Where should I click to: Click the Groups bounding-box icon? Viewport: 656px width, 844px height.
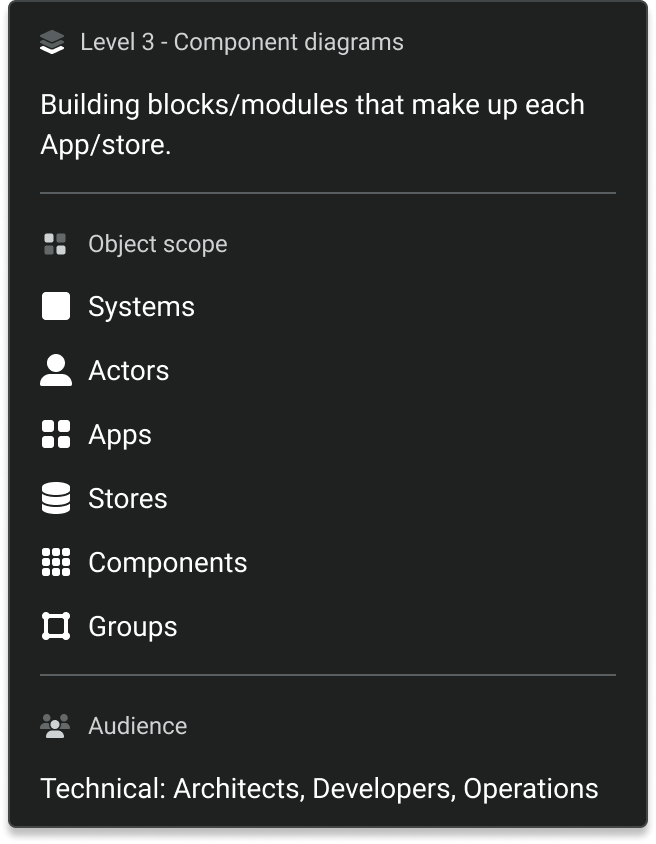56,627
